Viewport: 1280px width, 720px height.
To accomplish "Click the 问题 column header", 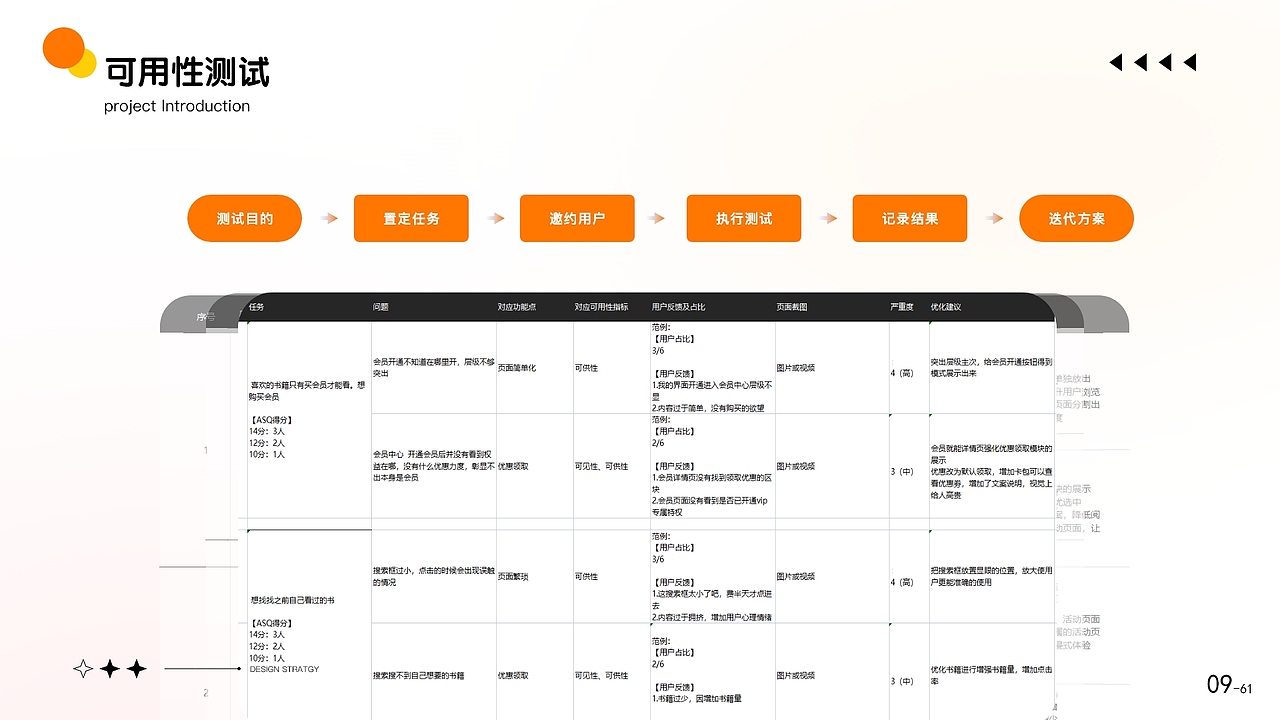I will 381,307.
